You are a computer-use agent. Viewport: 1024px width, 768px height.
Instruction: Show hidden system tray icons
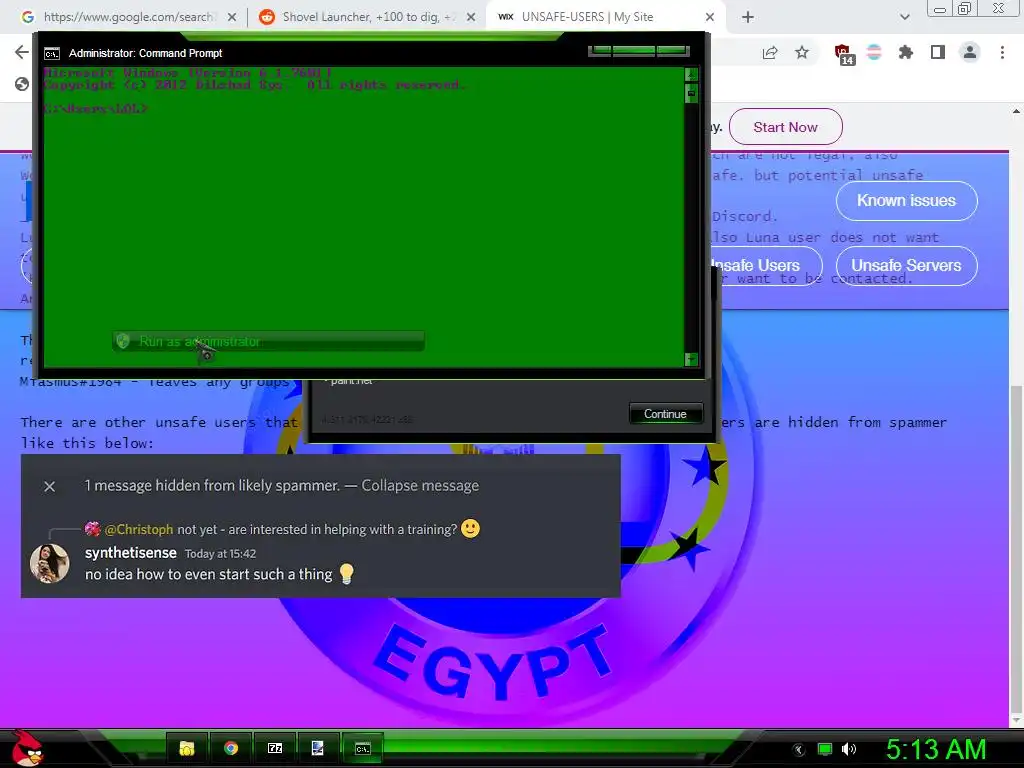799,749
